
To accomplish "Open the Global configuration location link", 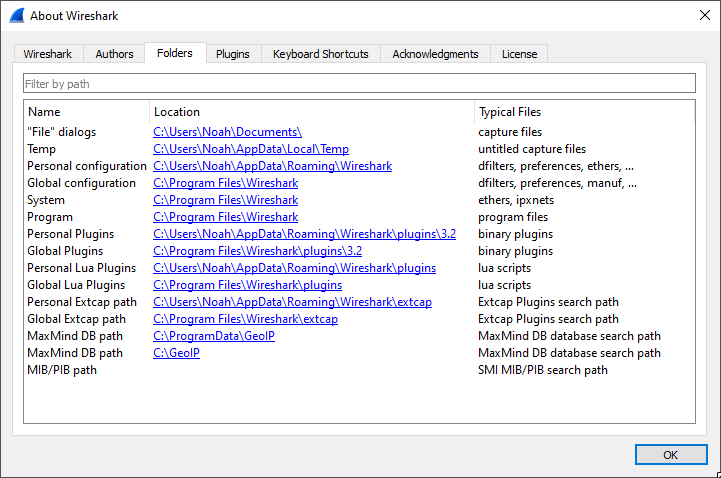I will (226, 183).
